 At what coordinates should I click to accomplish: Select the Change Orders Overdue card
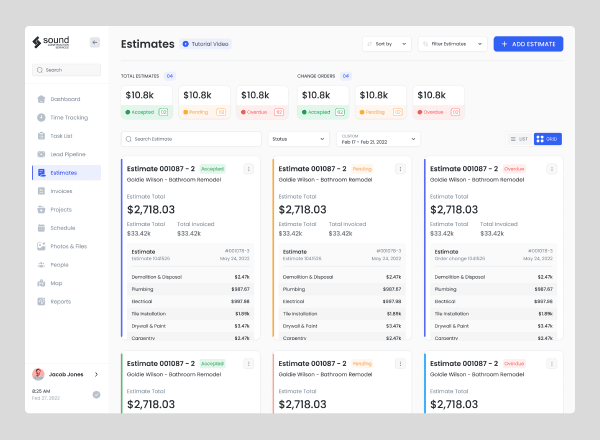(x=439, y=103)
